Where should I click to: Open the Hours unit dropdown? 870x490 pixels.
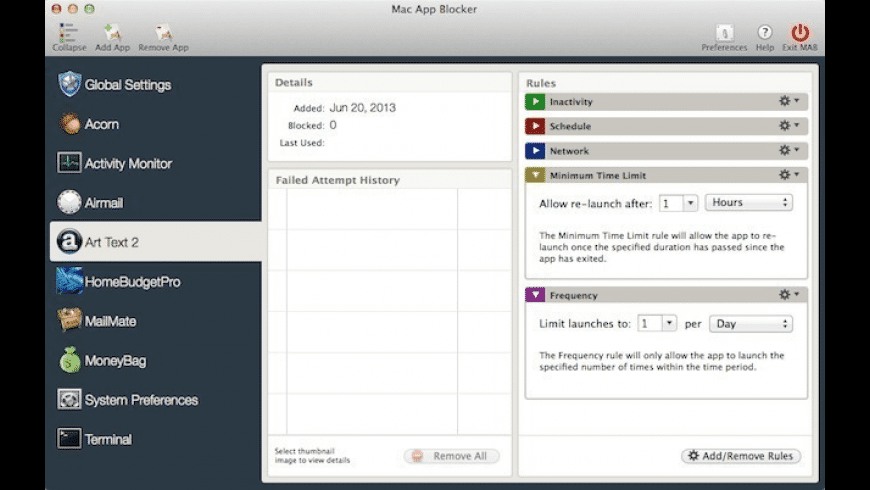(x=748, y=203)
